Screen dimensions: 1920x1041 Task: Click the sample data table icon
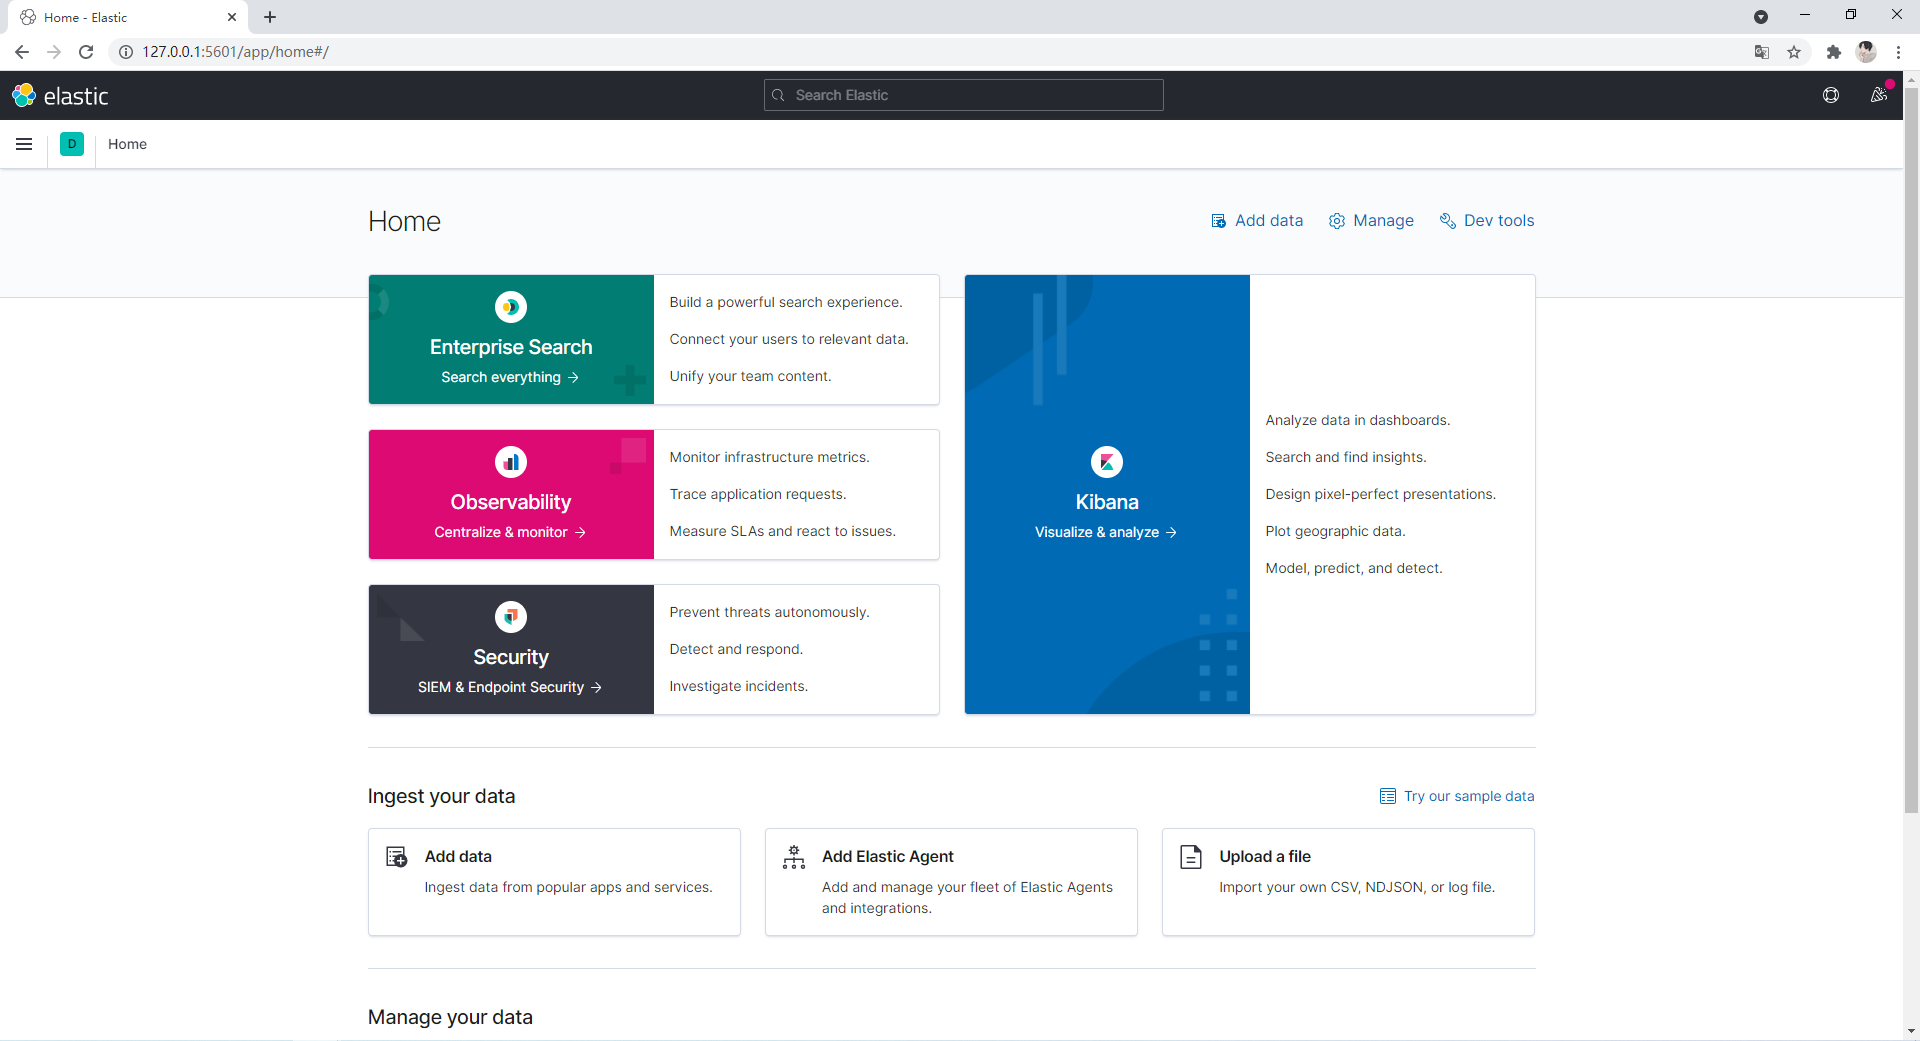click(x=1388, y=796)
